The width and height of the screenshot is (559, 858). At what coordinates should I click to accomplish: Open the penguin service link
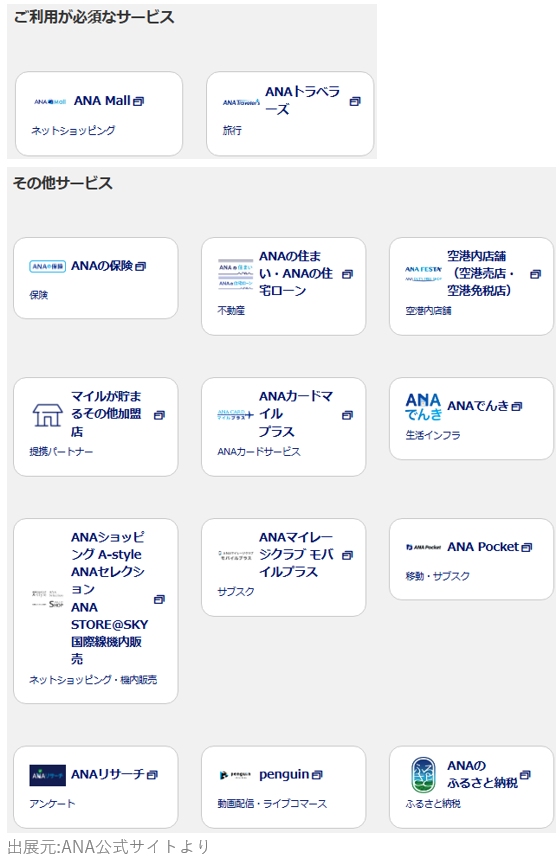coord(284,775)
